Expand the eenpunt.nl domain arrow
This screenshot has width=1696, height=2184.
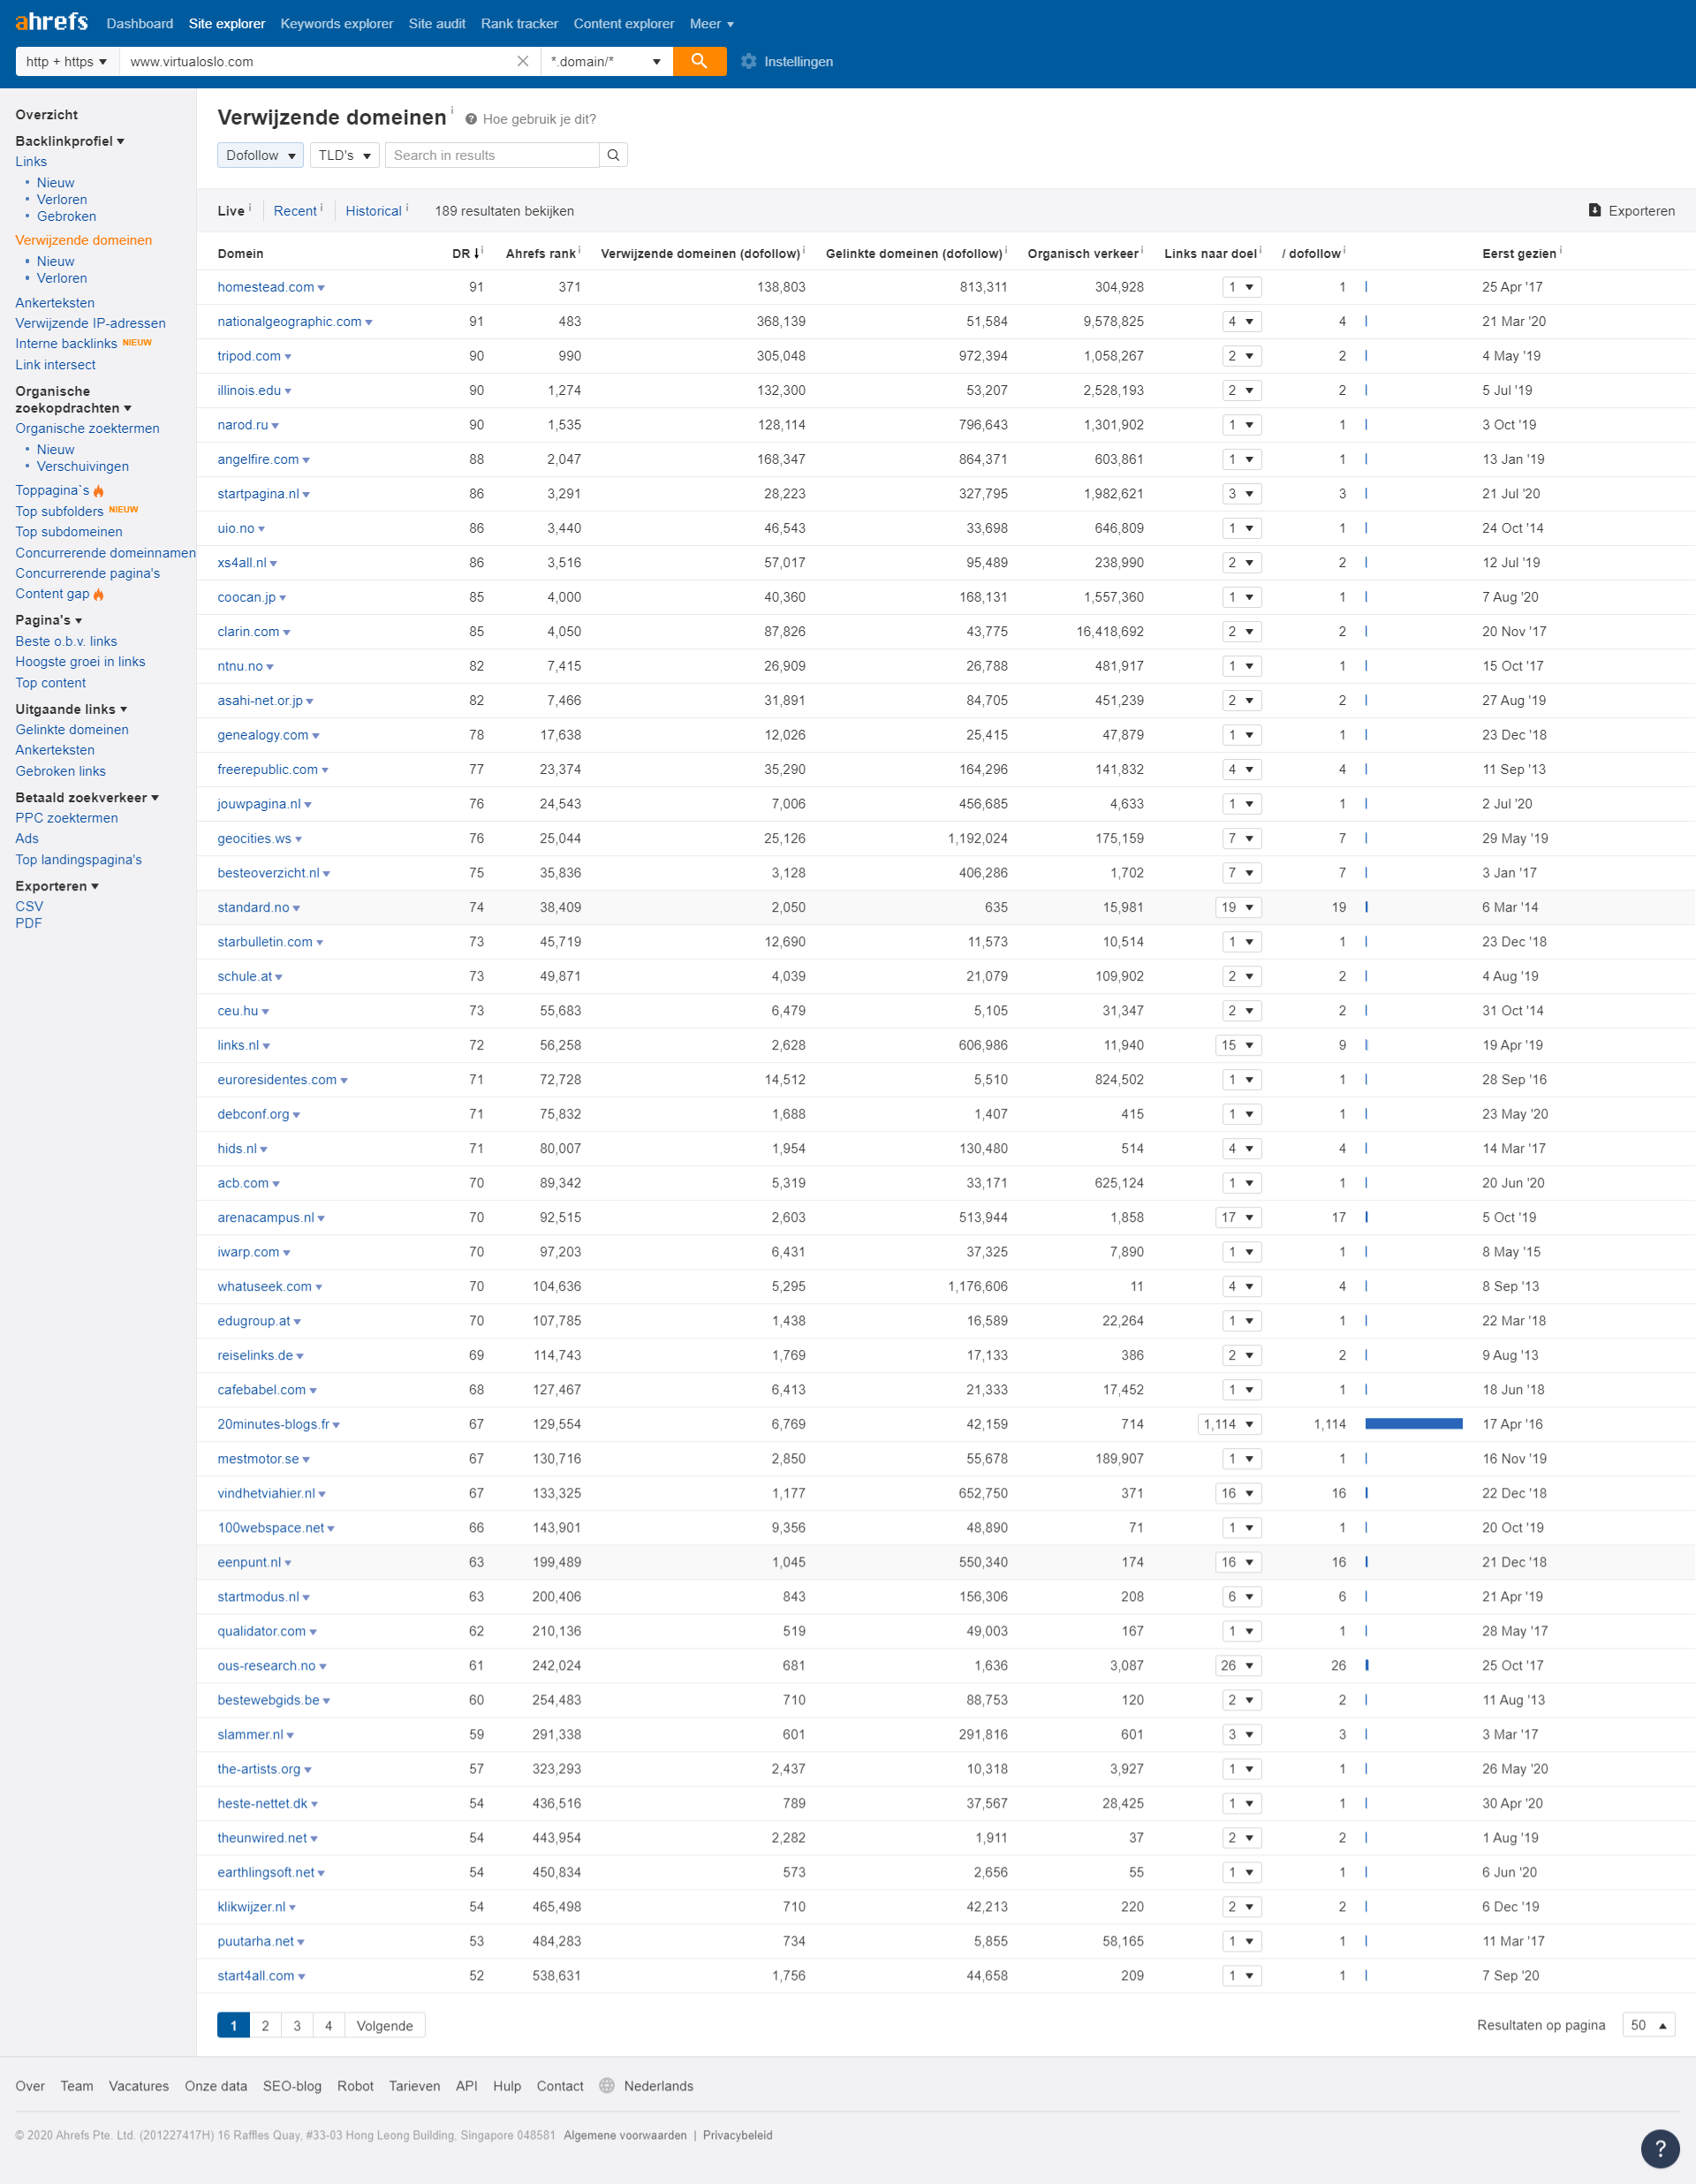[288, 1563]
